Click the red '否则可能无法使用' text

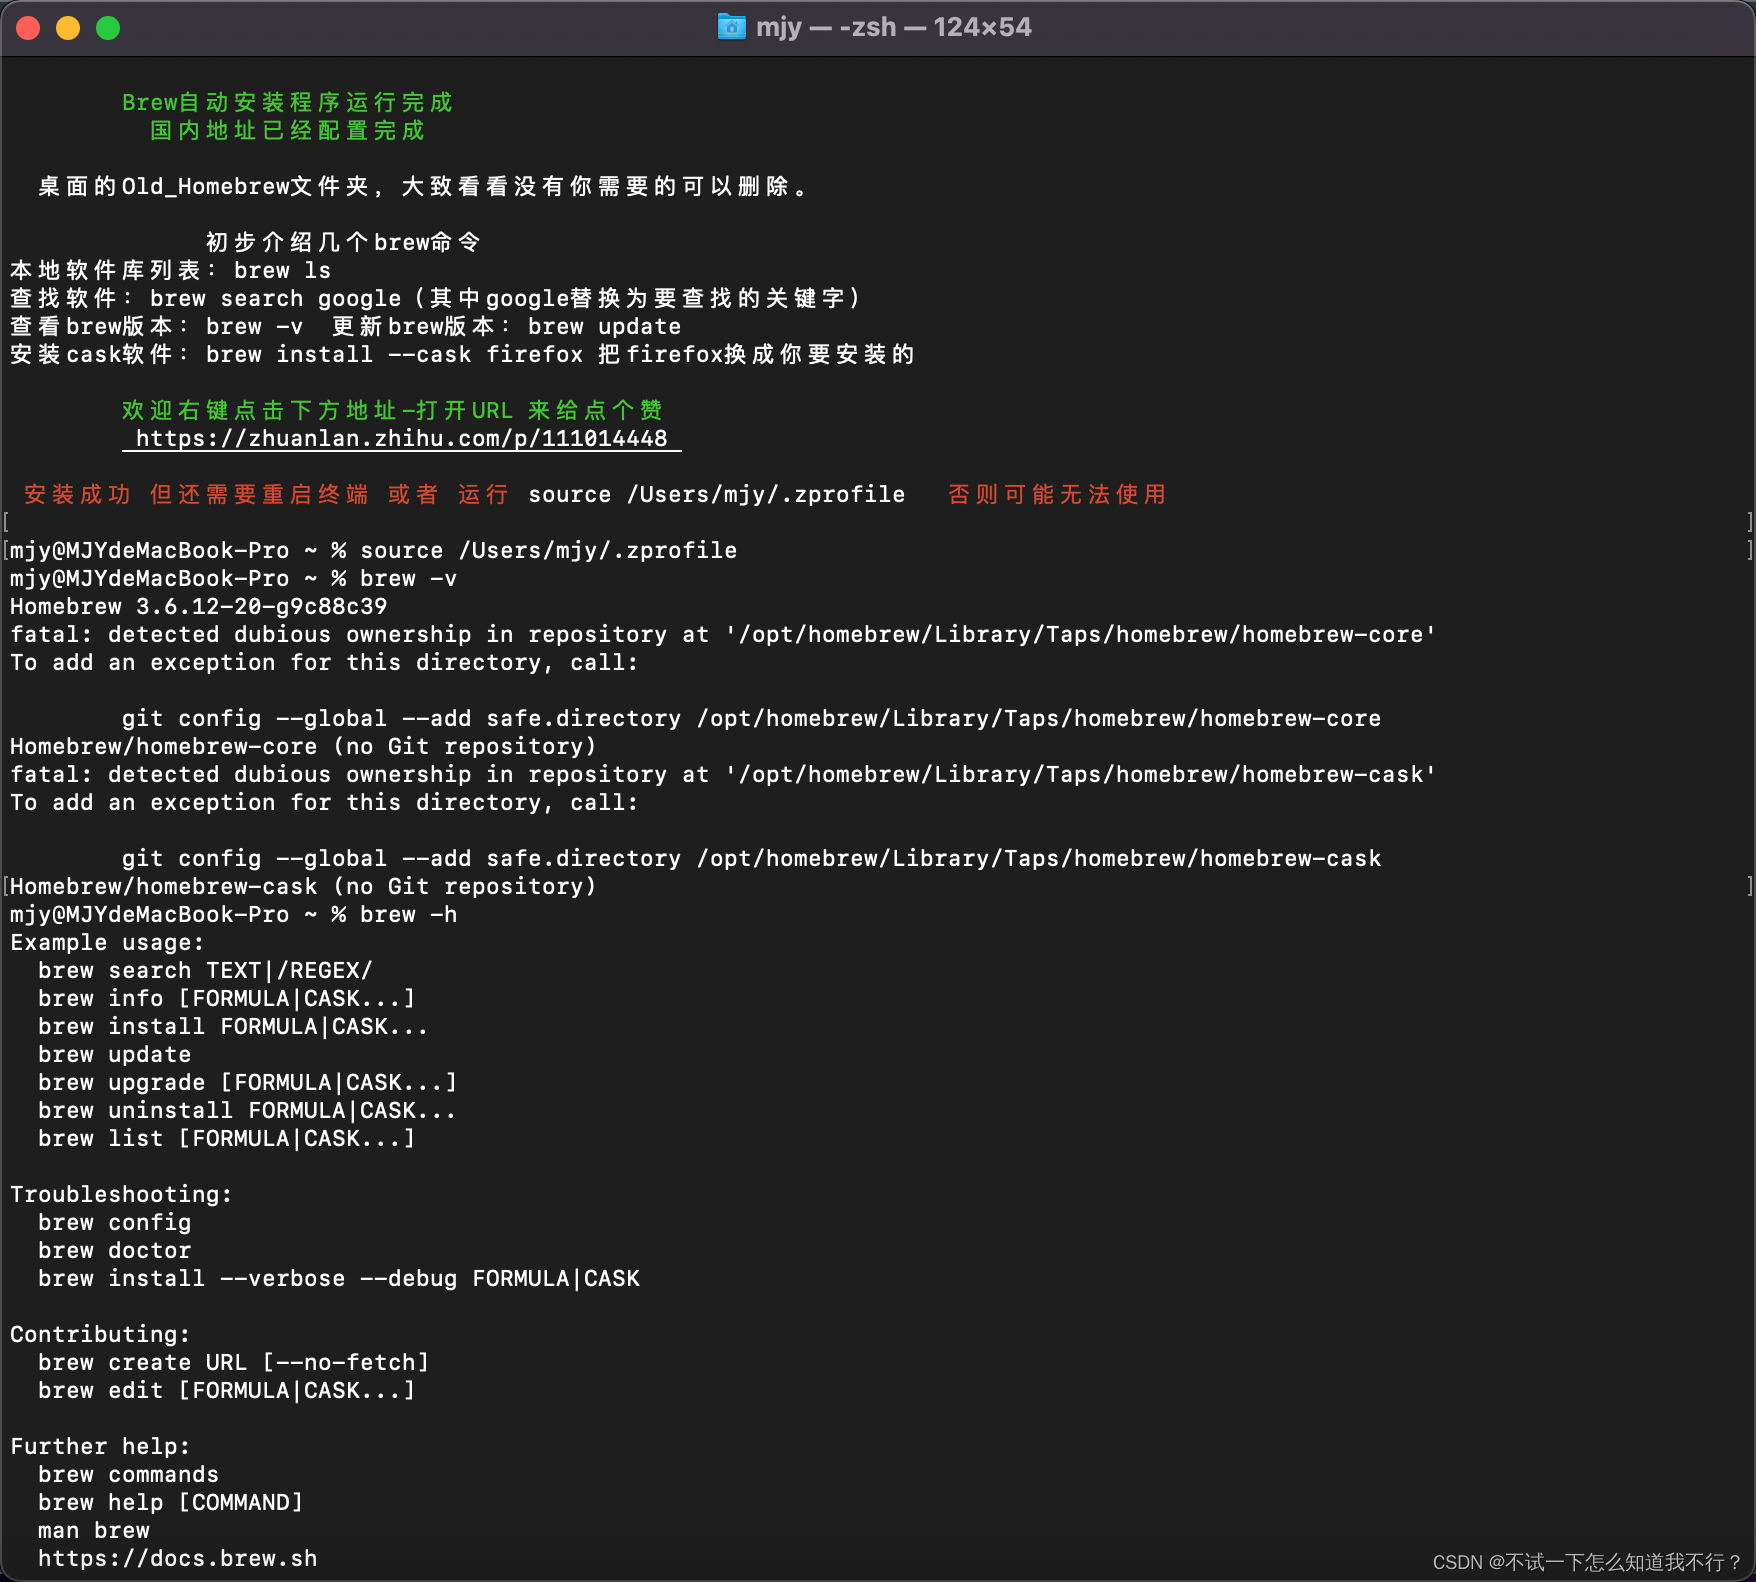point(1057,495)
